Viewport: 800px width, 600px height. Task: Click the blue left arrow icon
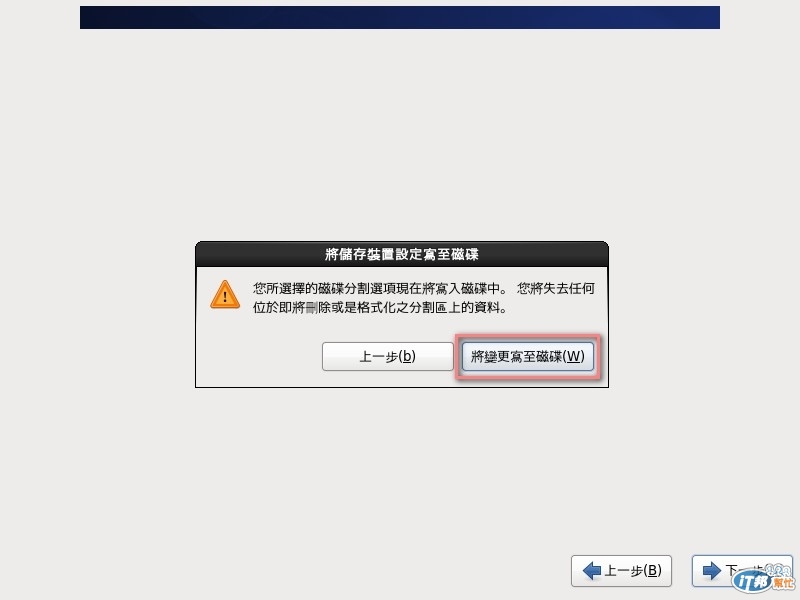(x=591, y=570)
